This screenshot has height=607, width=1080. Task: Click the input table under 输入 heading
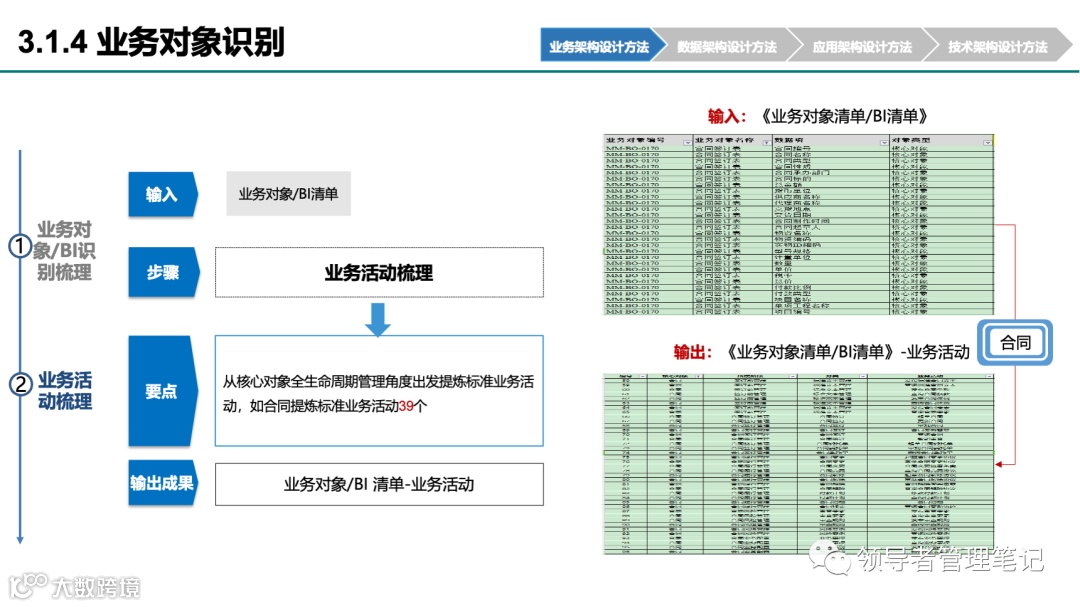point(799,225)
